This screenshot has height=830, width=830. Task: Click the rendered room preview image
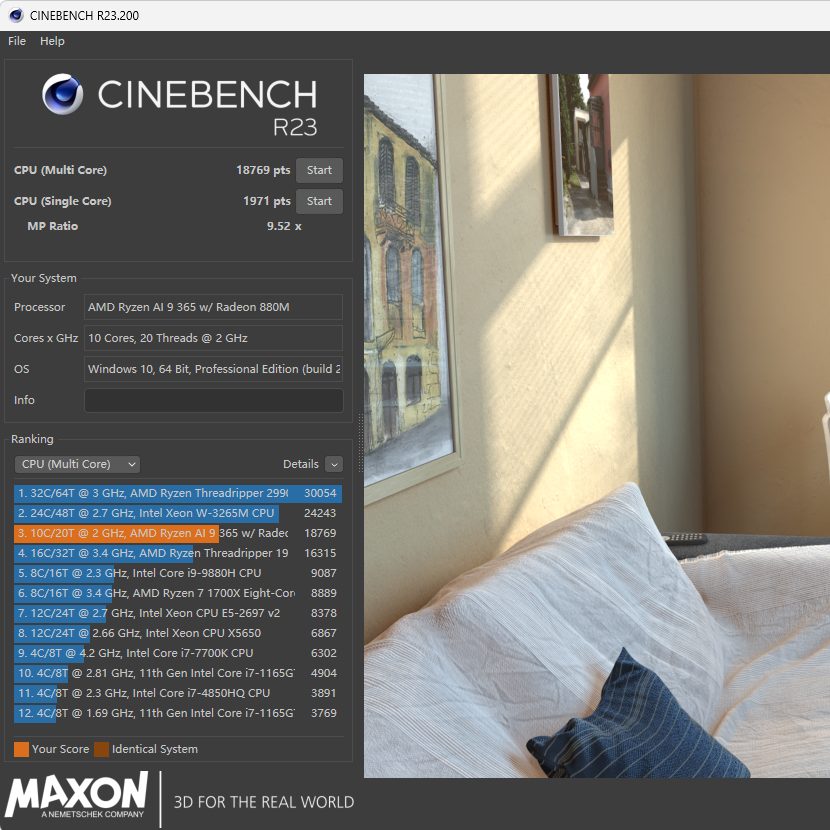click(597, 426)
